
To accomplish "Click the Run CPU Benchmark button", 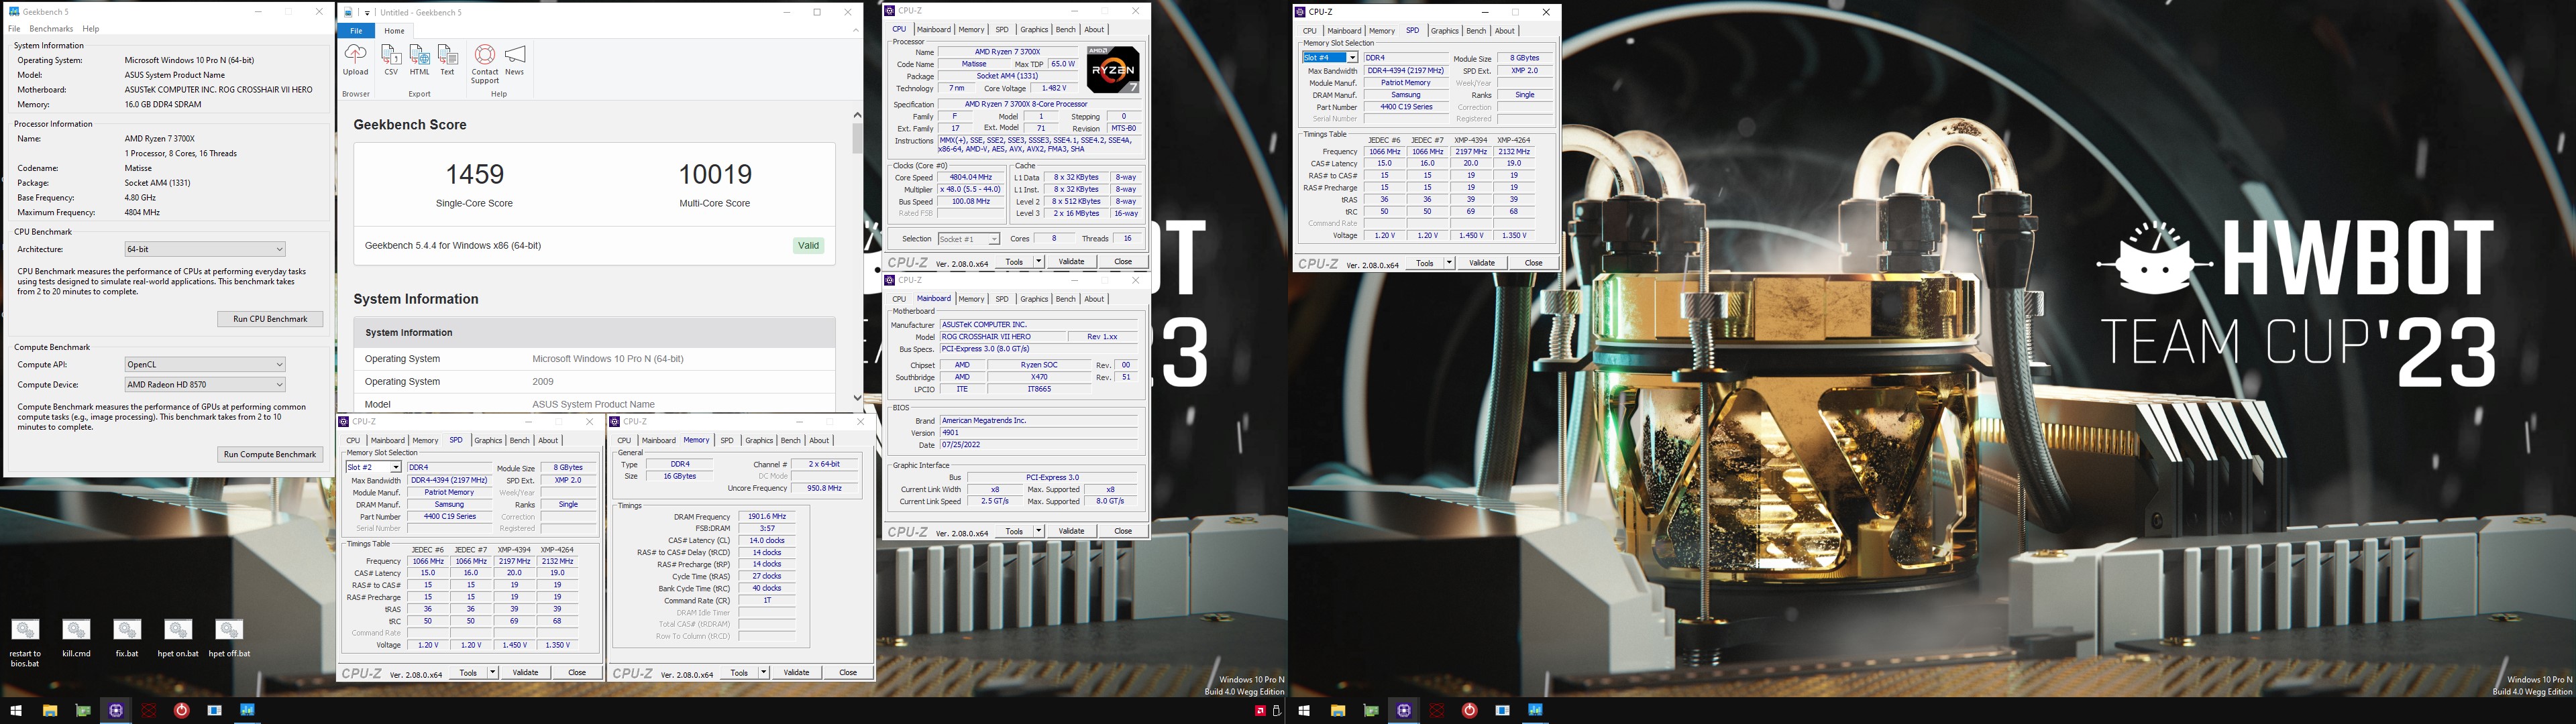I will click(x=270, y=319).
